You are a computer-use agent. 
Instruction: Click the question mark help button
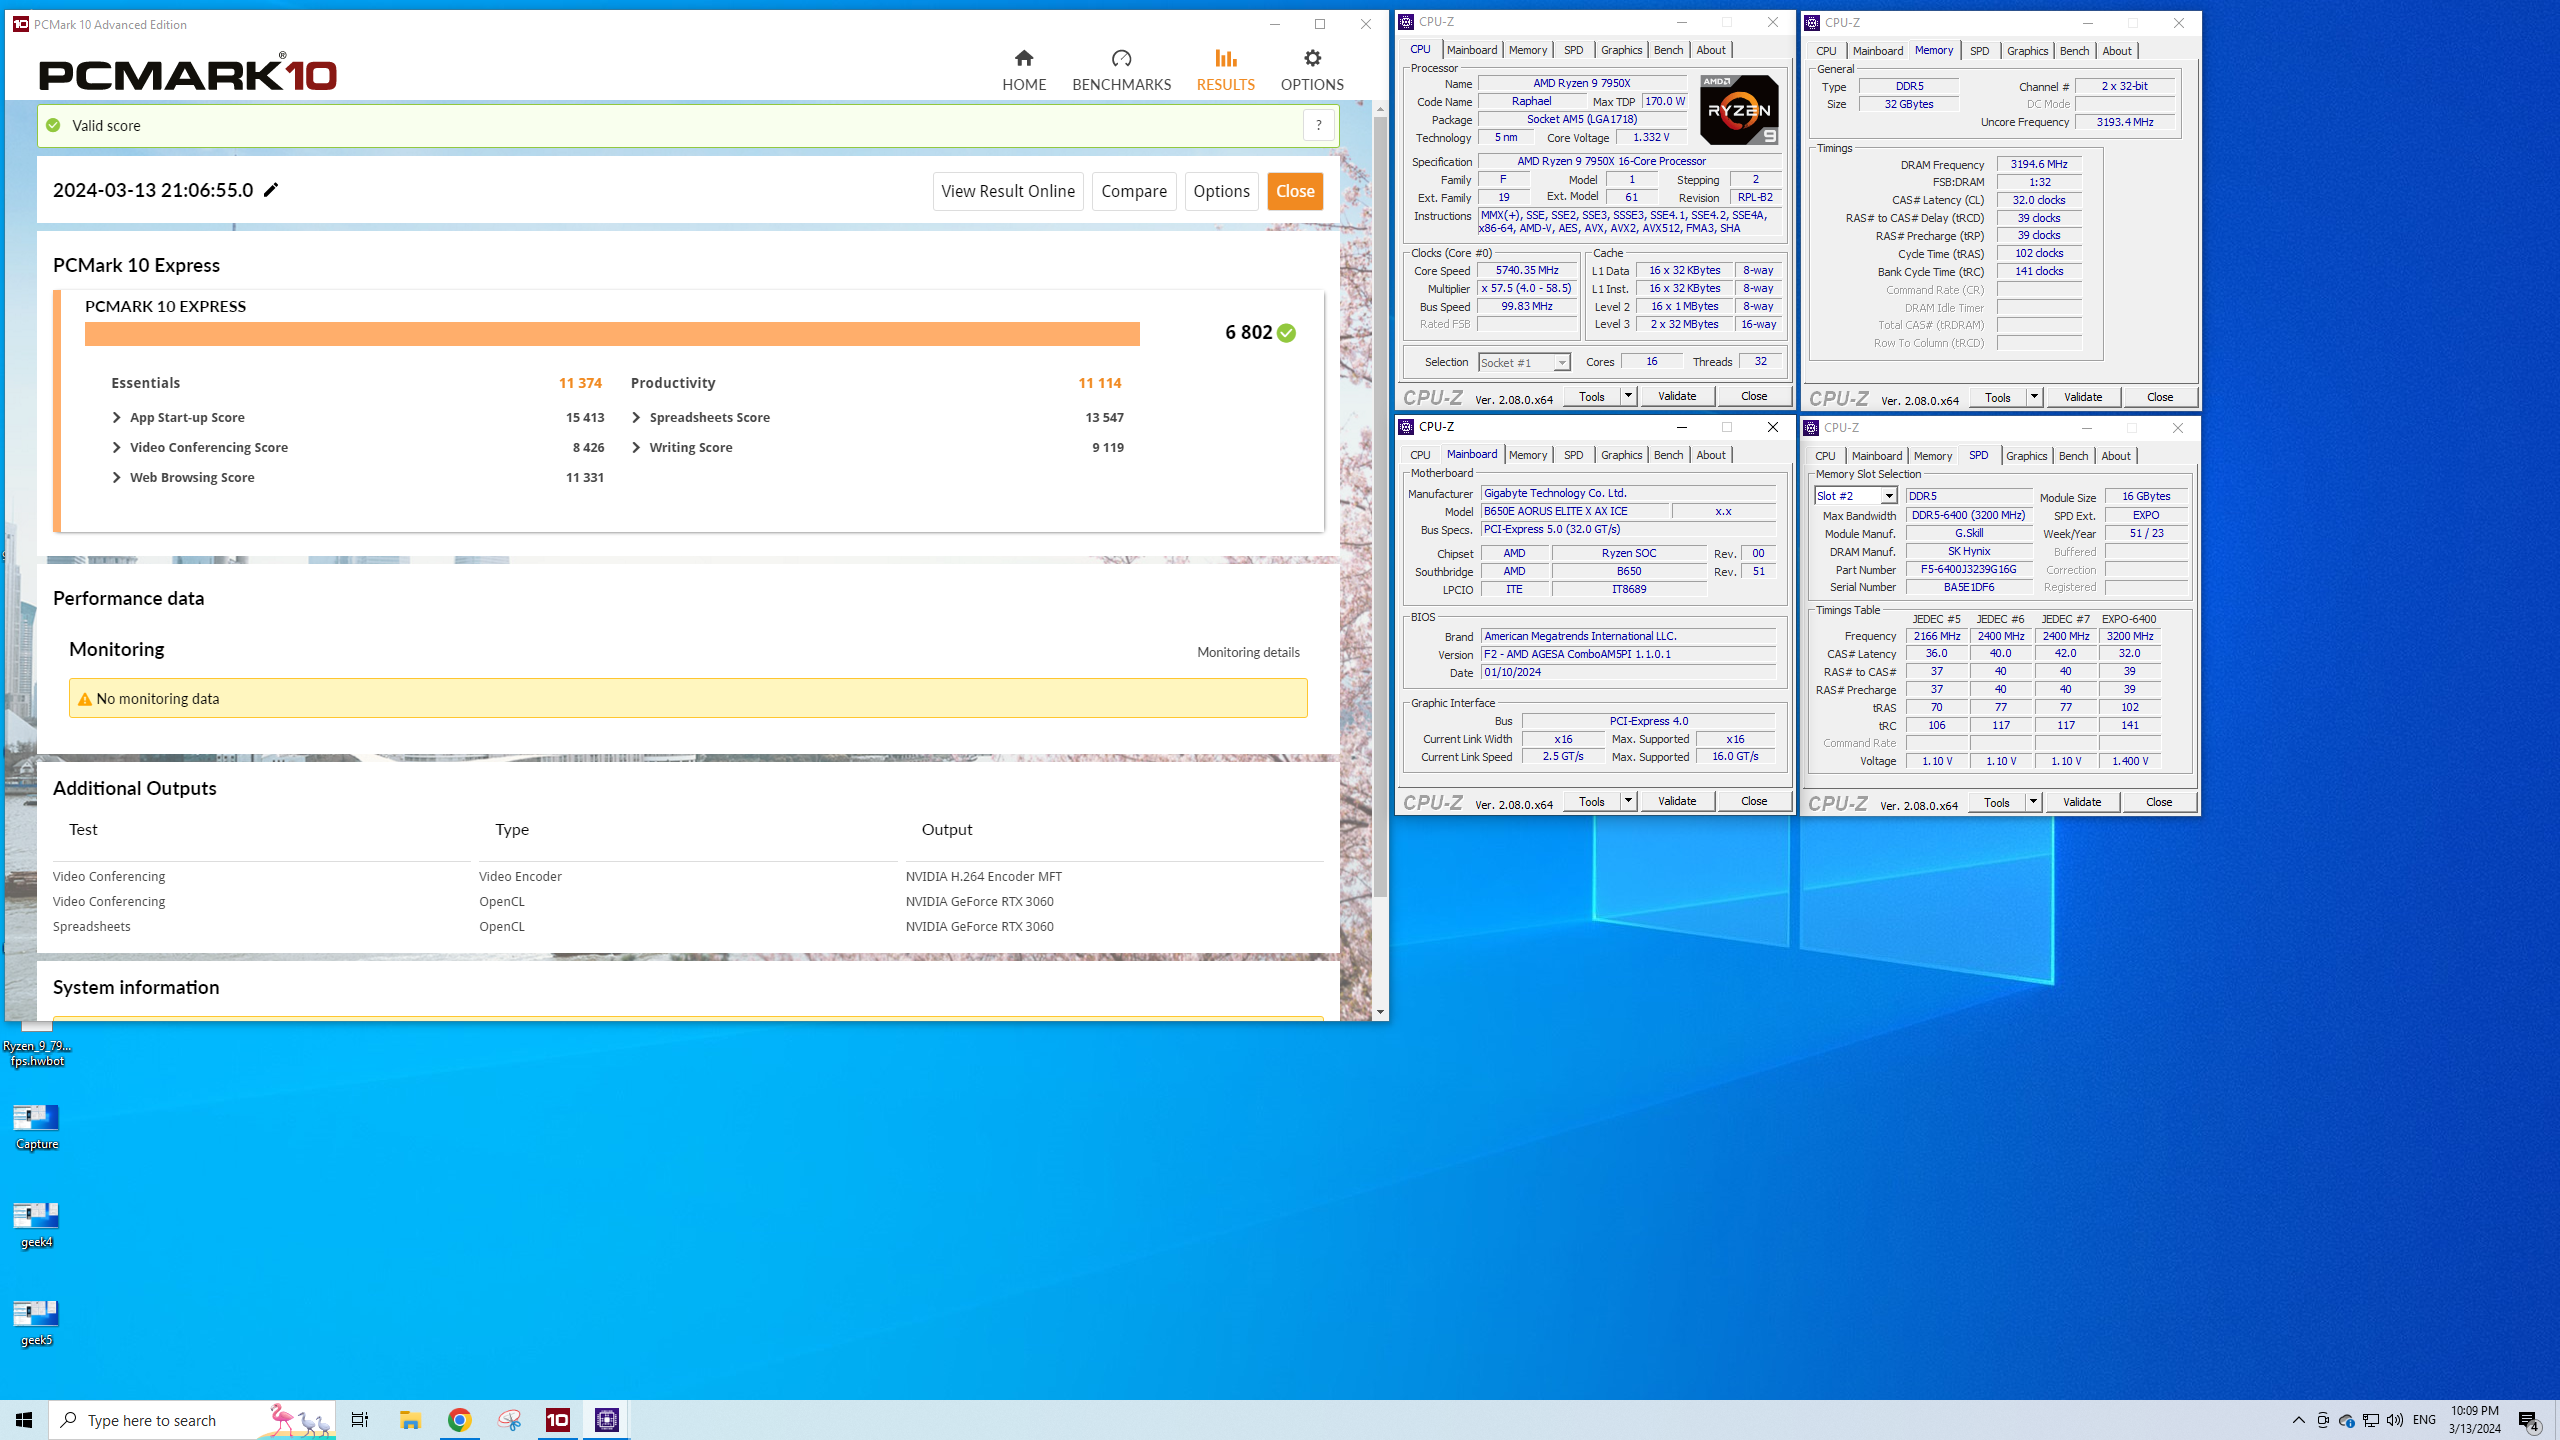coord(1318,125)
